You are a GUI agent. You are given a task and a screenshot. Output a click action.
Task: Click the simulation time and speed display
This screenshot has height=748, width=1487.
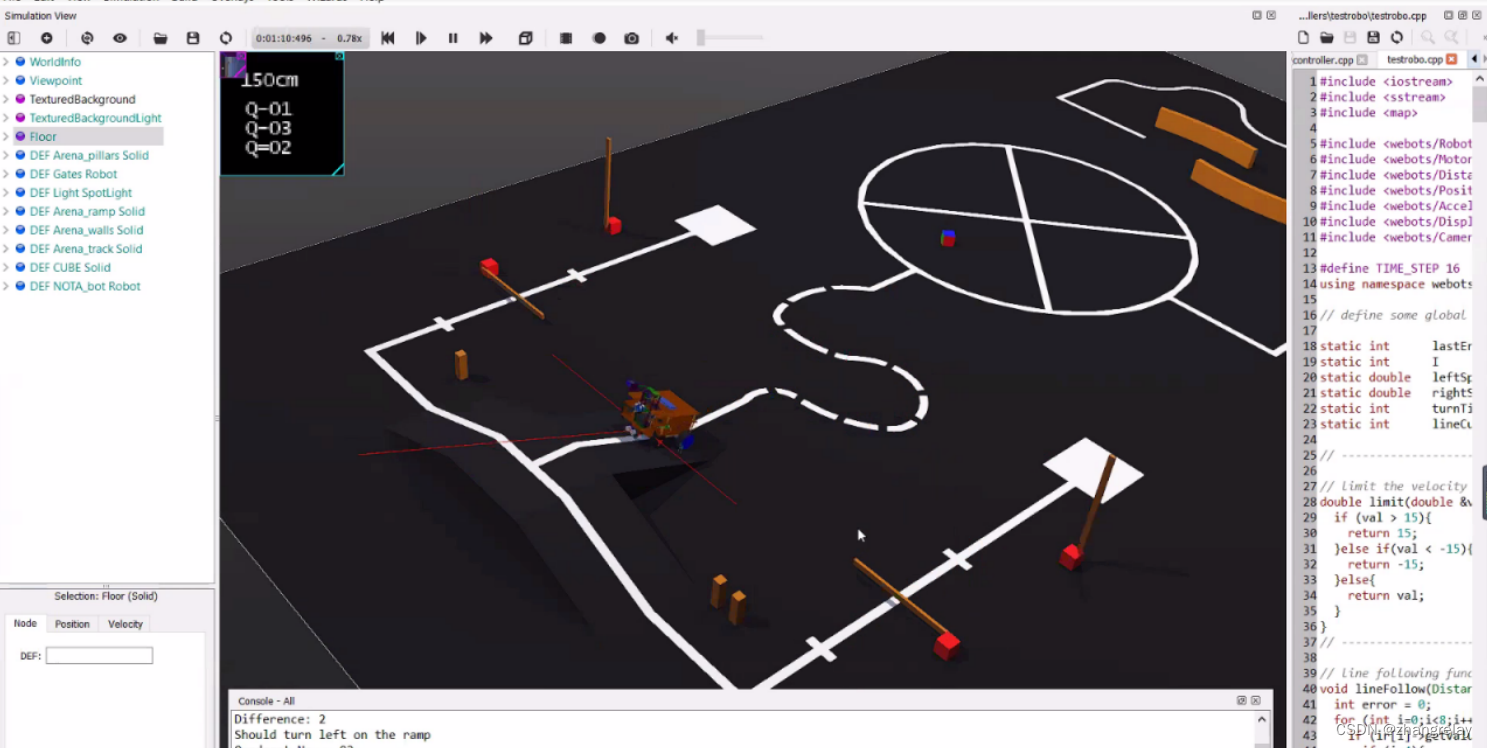click(x=309, y=38)
